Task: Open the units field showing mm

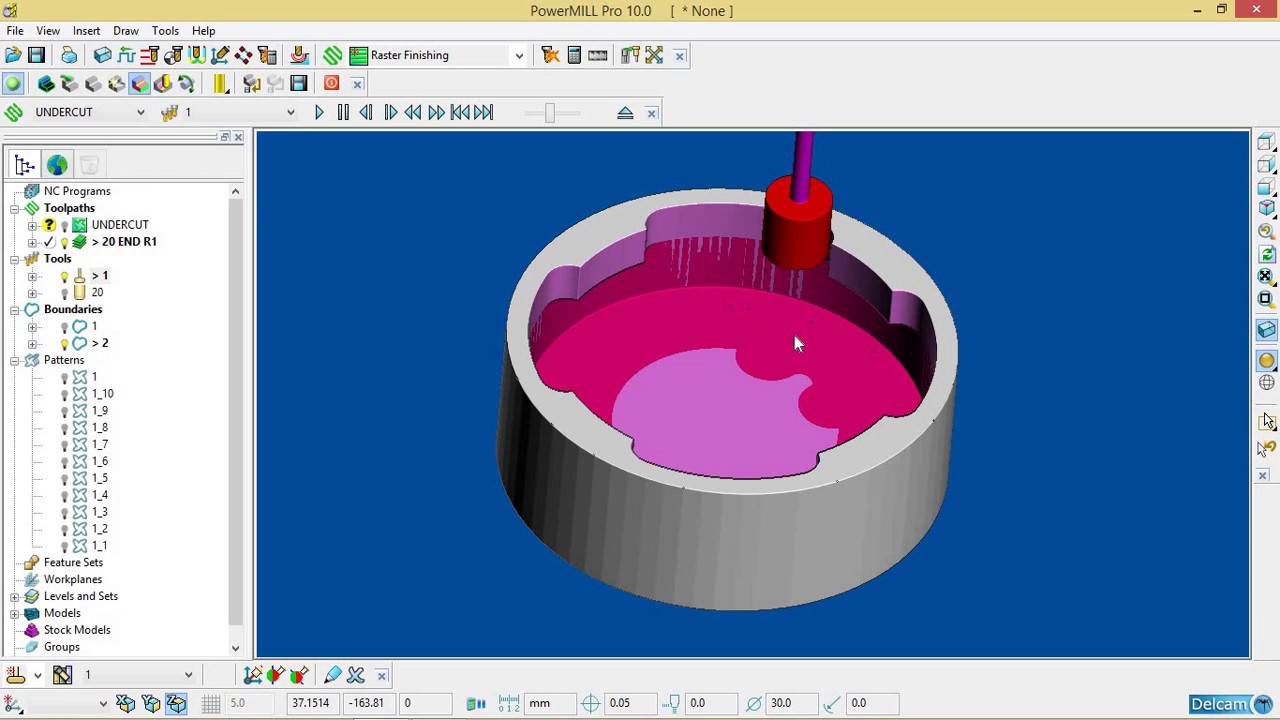Action: 551,703
